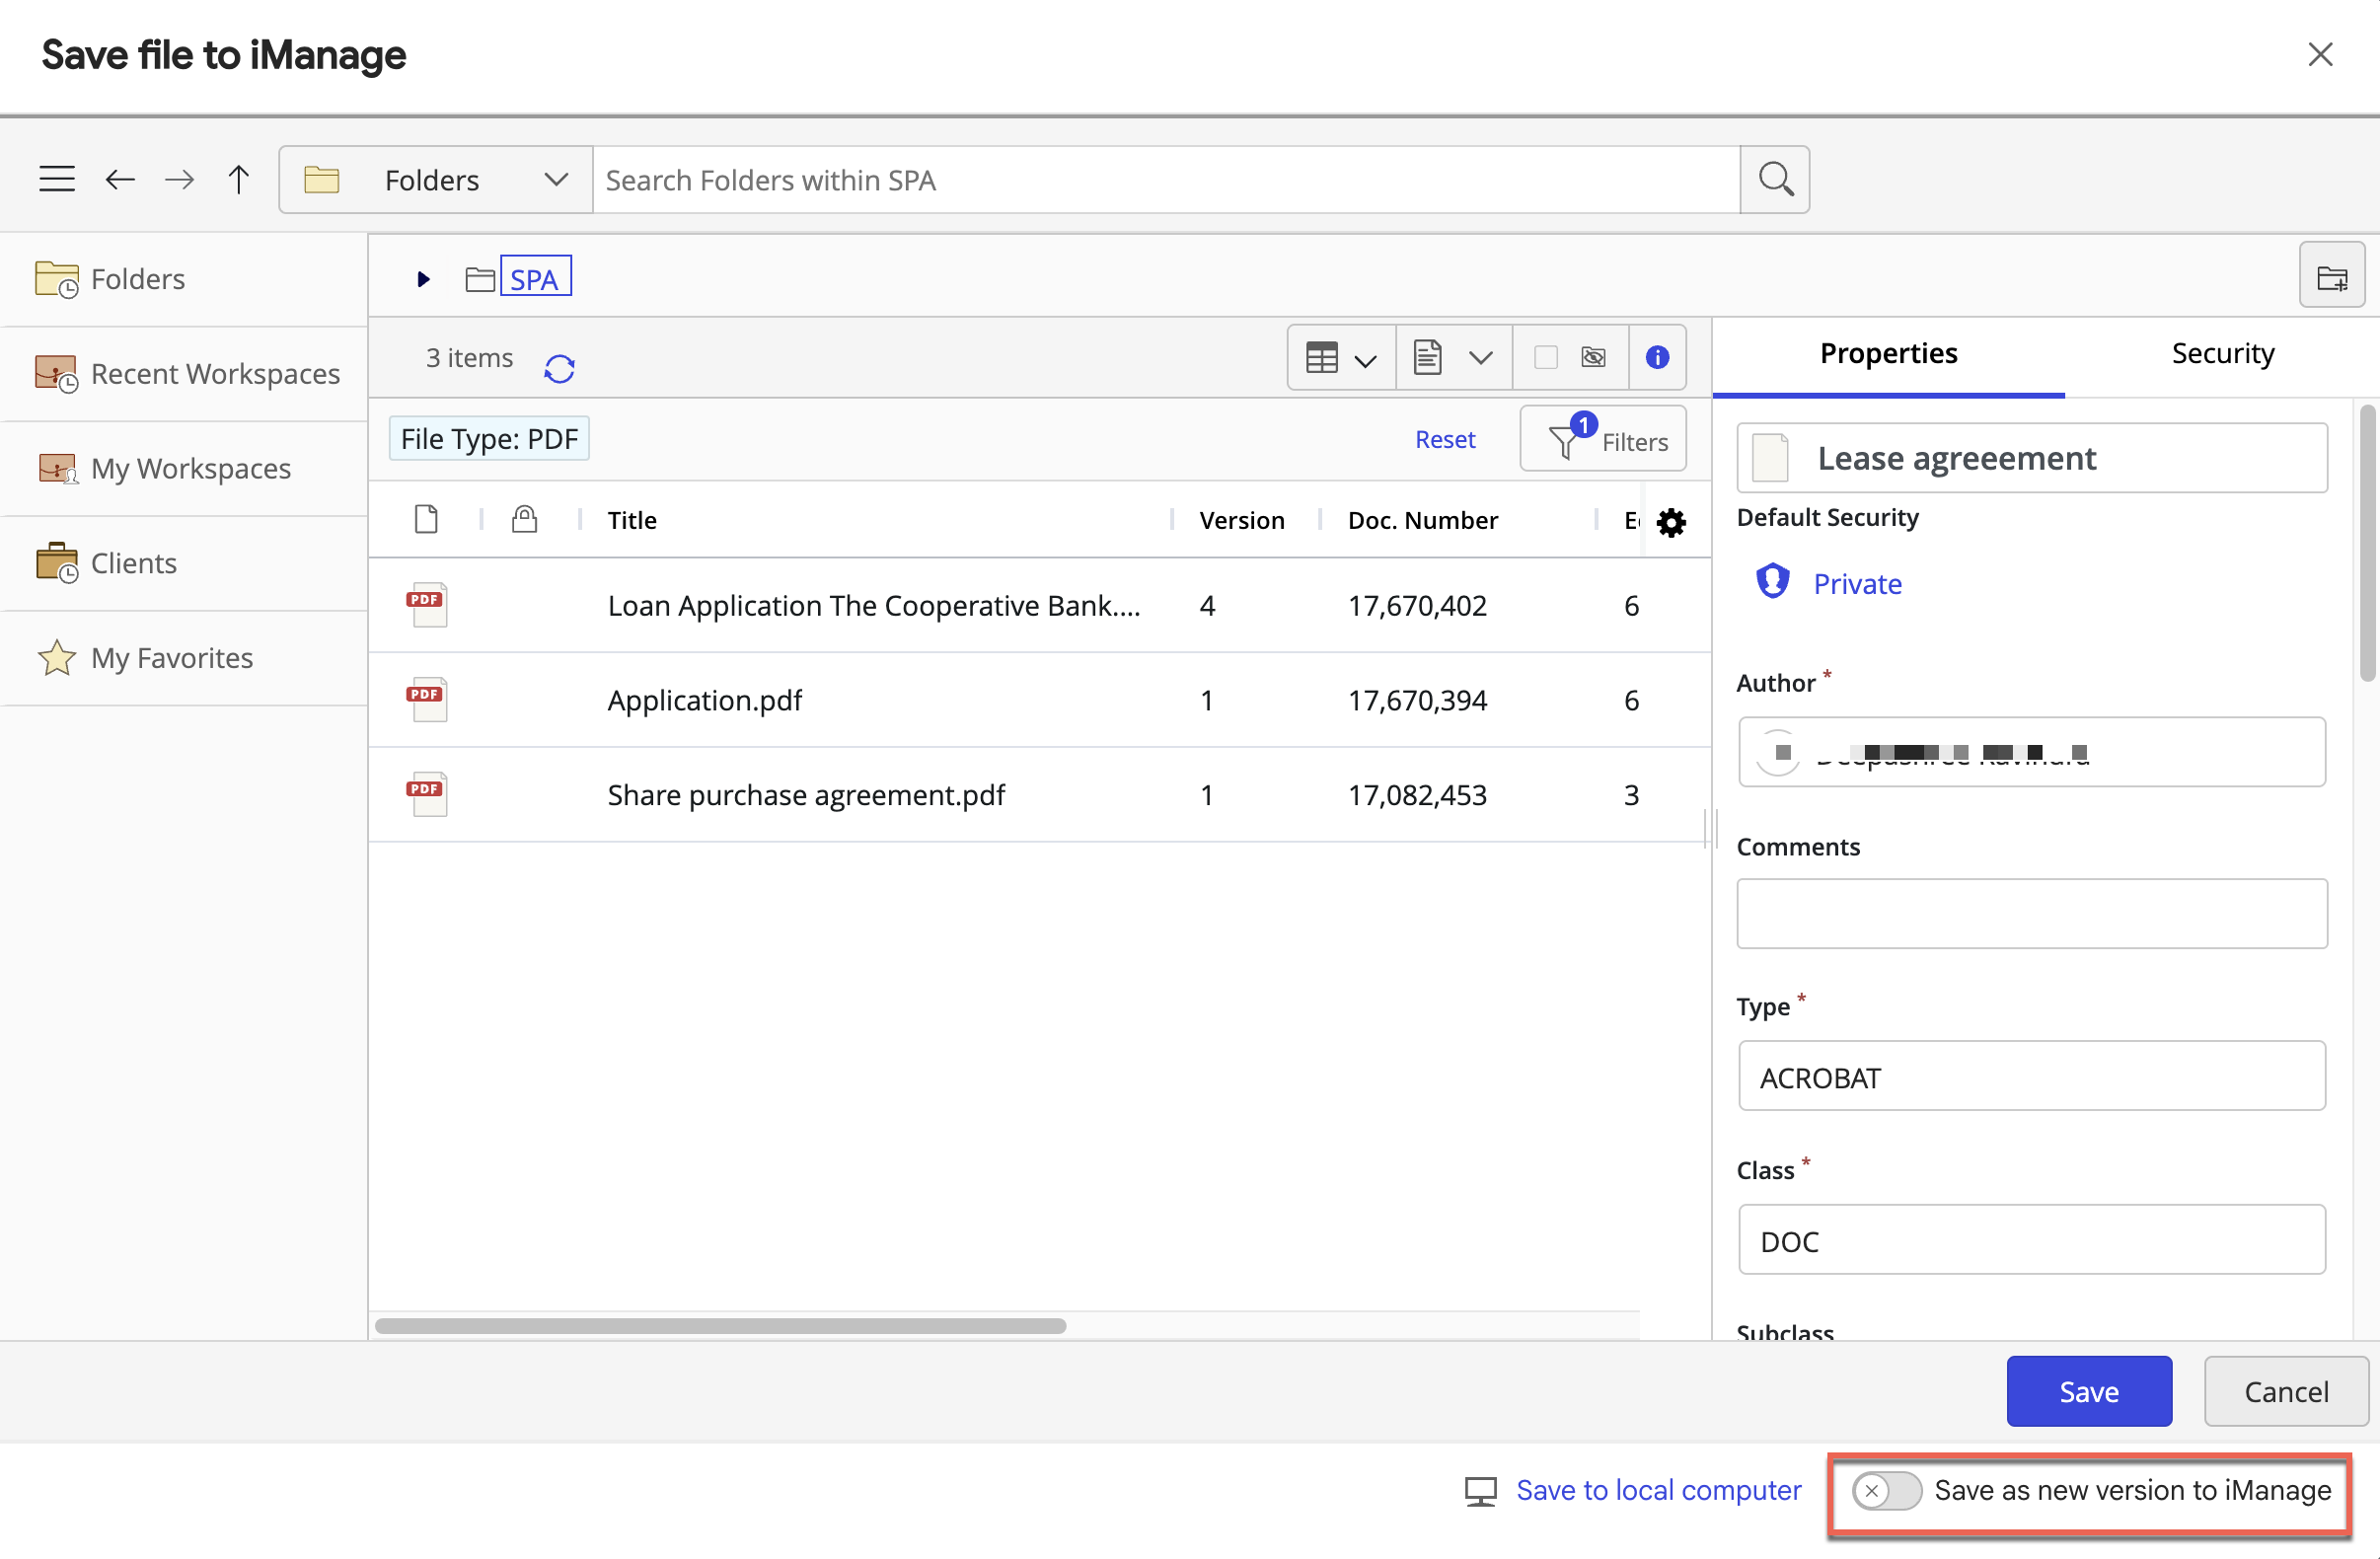Select Recent Workspaces in the sidebar

216,373
